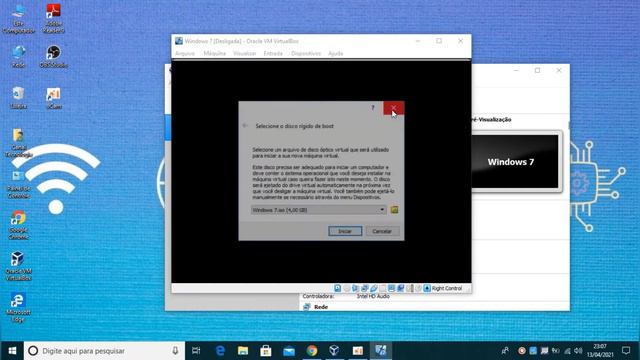This screenshot has width=640, height=360.
Task: Open Chrome from the taskbar
Action: point(312,351)
